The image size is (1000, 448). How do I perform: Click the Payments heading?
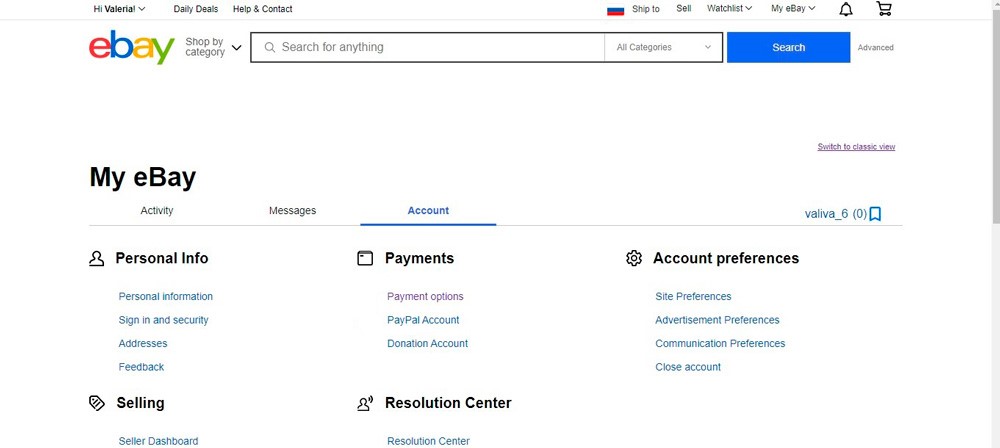[x=419, y=258]
